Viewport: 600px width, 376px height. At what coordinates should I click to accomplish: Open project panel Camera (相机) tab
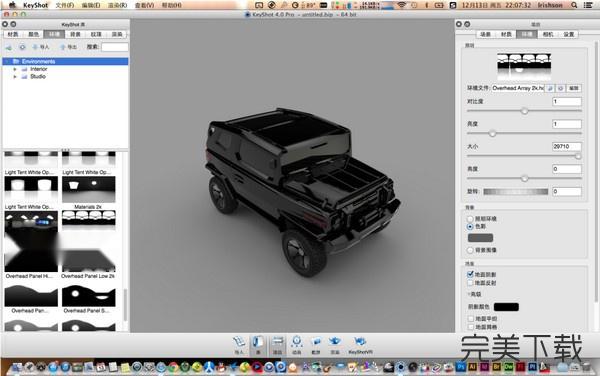[548, 34]
